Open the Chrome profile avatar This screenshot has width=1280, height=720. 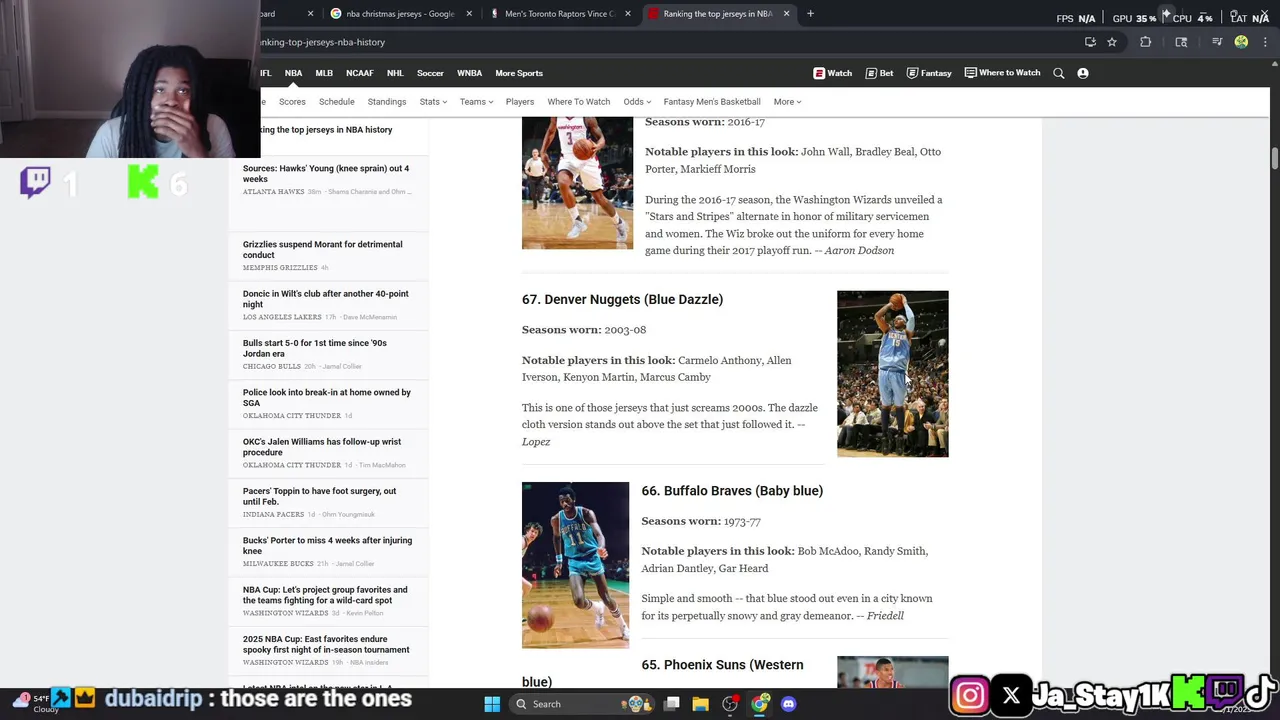[x=1241, y=42]
